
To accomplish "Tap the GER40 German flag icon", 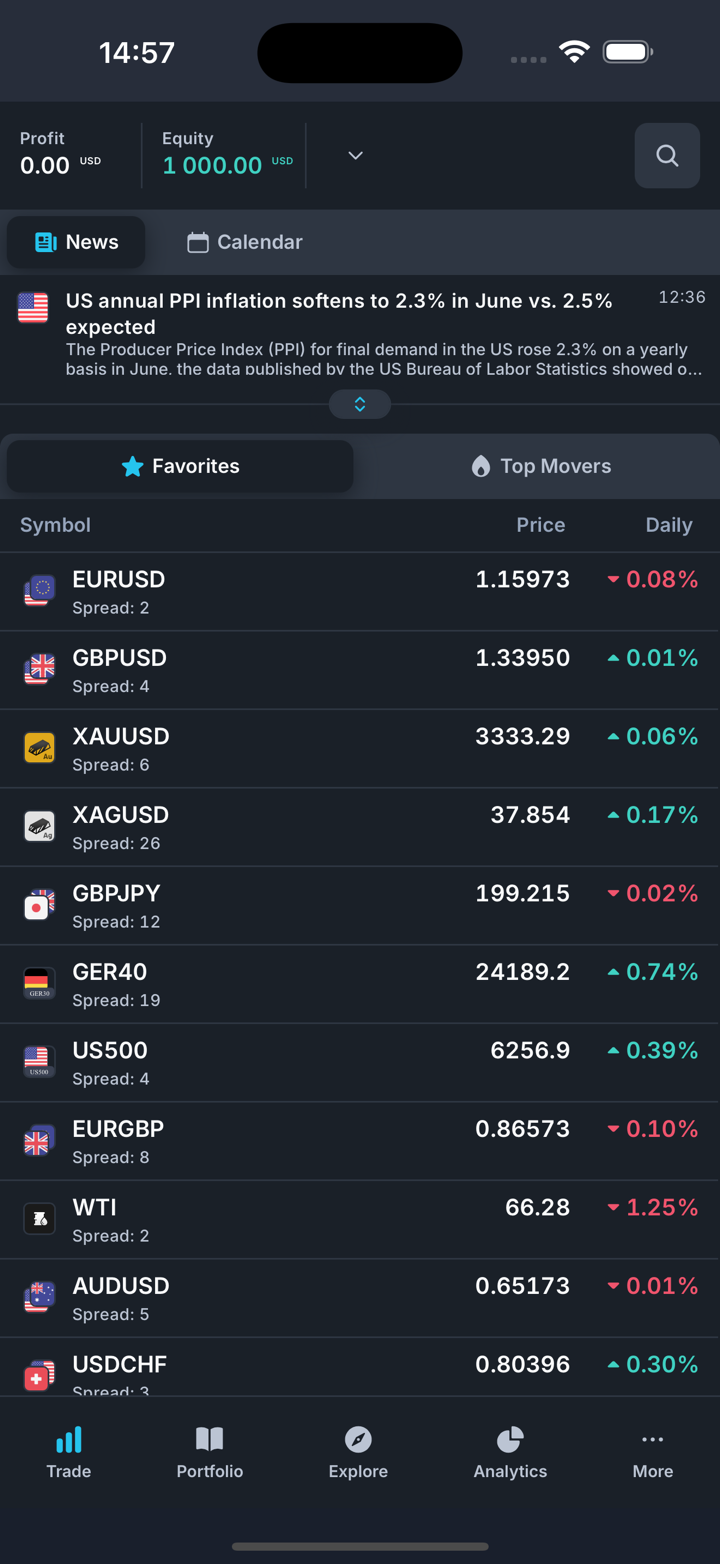I will (x=39, y=983).
